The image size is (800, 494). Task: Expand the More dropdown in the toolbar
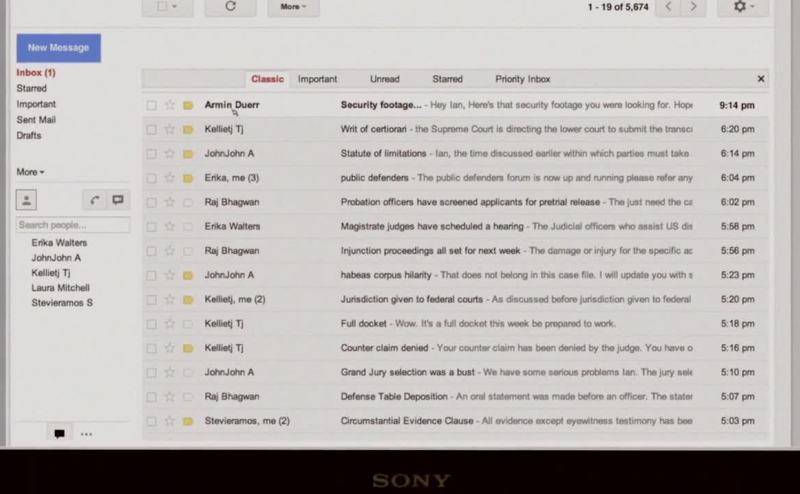pos(292,6)
